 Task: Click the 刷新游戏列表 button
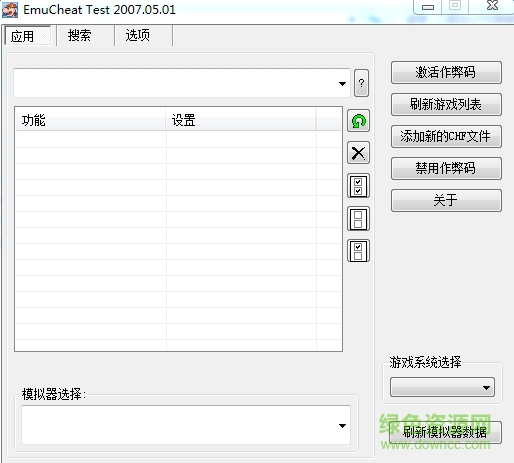(446, 104)
